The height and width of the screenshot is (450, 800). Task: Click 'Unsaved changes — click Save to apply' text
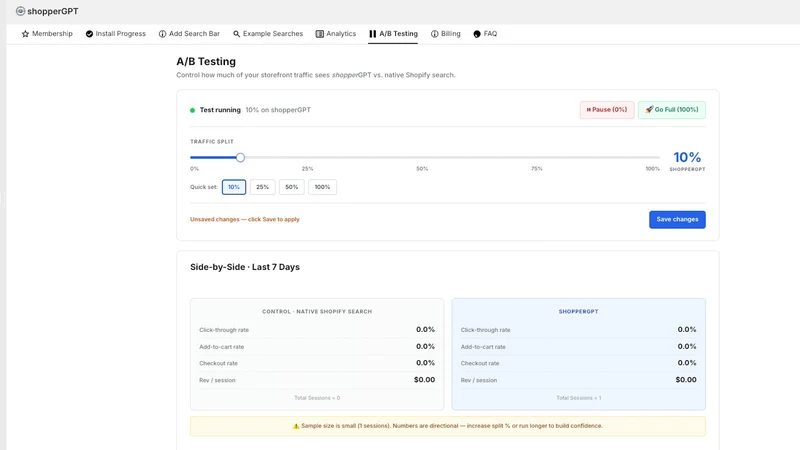[245, 219]
